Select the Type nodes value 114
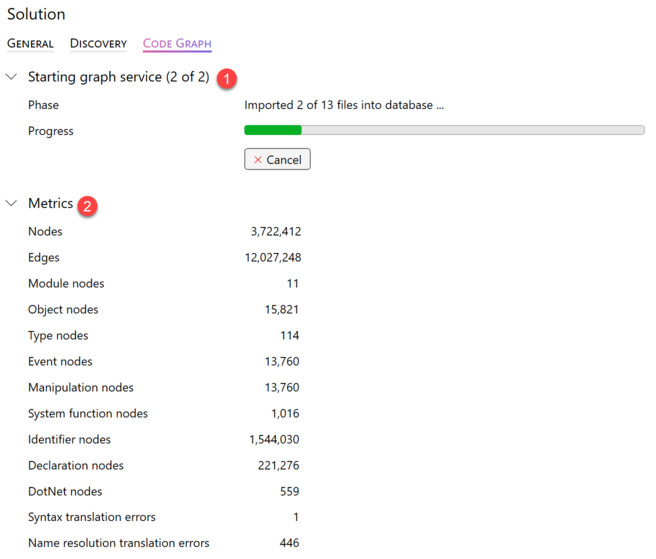The height and width of the screenshot is (559, 656). (x=290, y=336)
